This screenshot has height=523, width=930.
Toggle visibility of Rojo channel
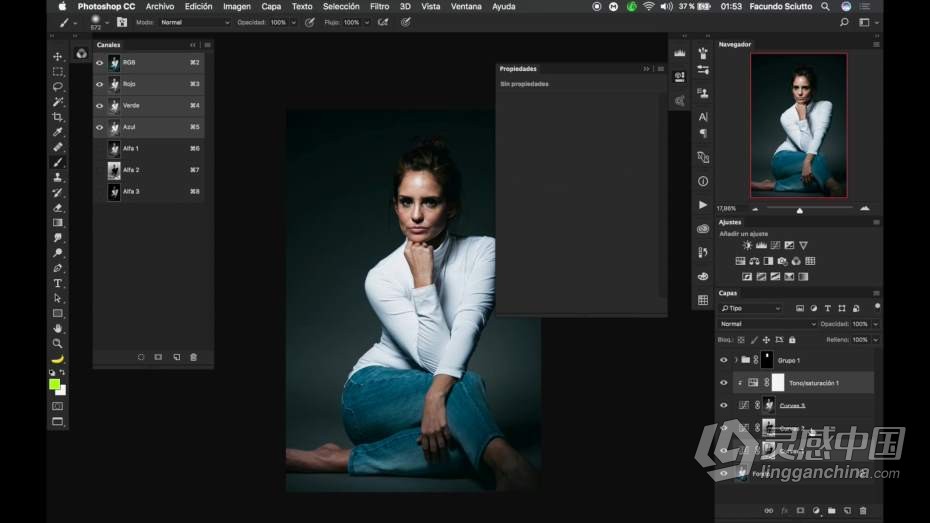[x=100, y=84]
